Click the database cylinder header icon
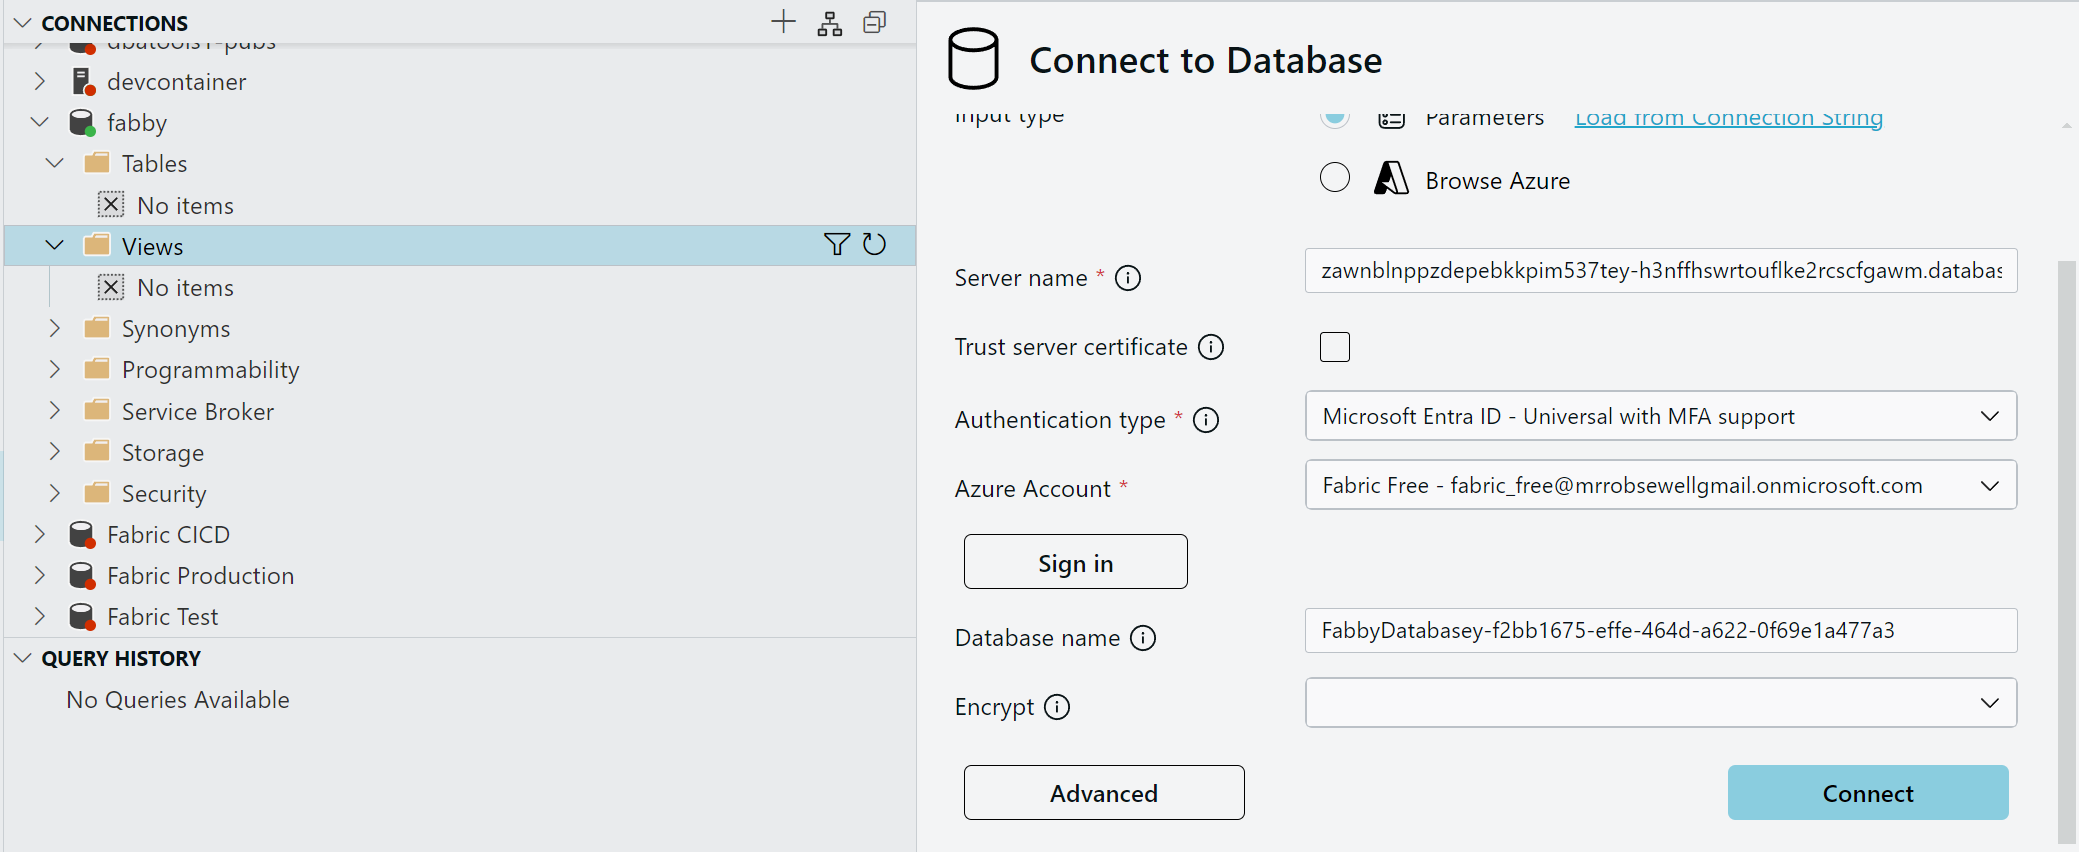This screenshot has height=852, width=2079. pos(973,59)
